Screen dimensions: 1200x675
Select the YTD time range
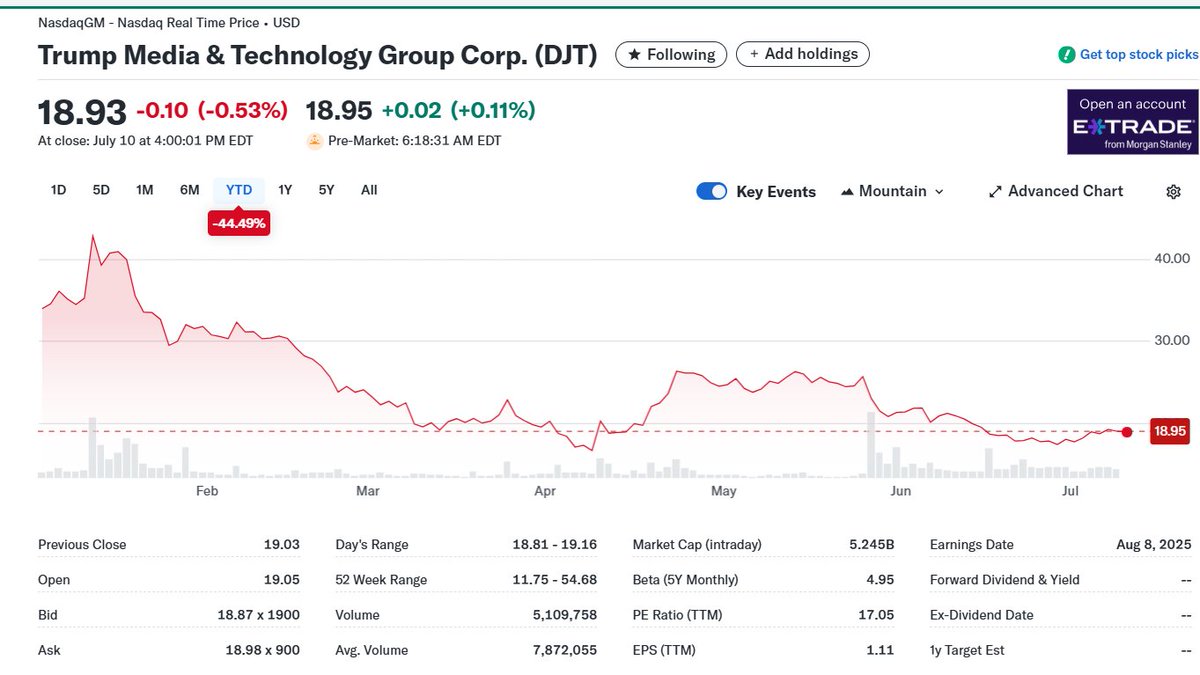[x=239, y=190]
